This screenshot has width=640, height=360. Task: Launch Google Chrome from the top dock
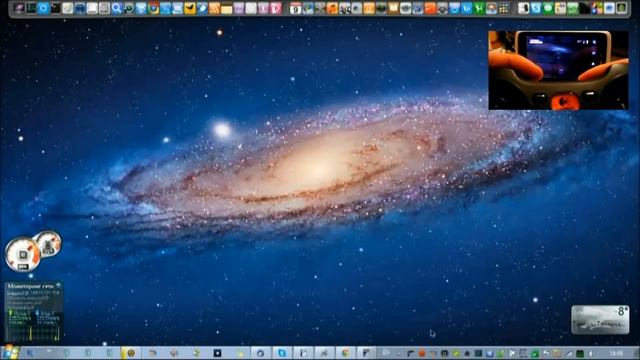[153, 8]
